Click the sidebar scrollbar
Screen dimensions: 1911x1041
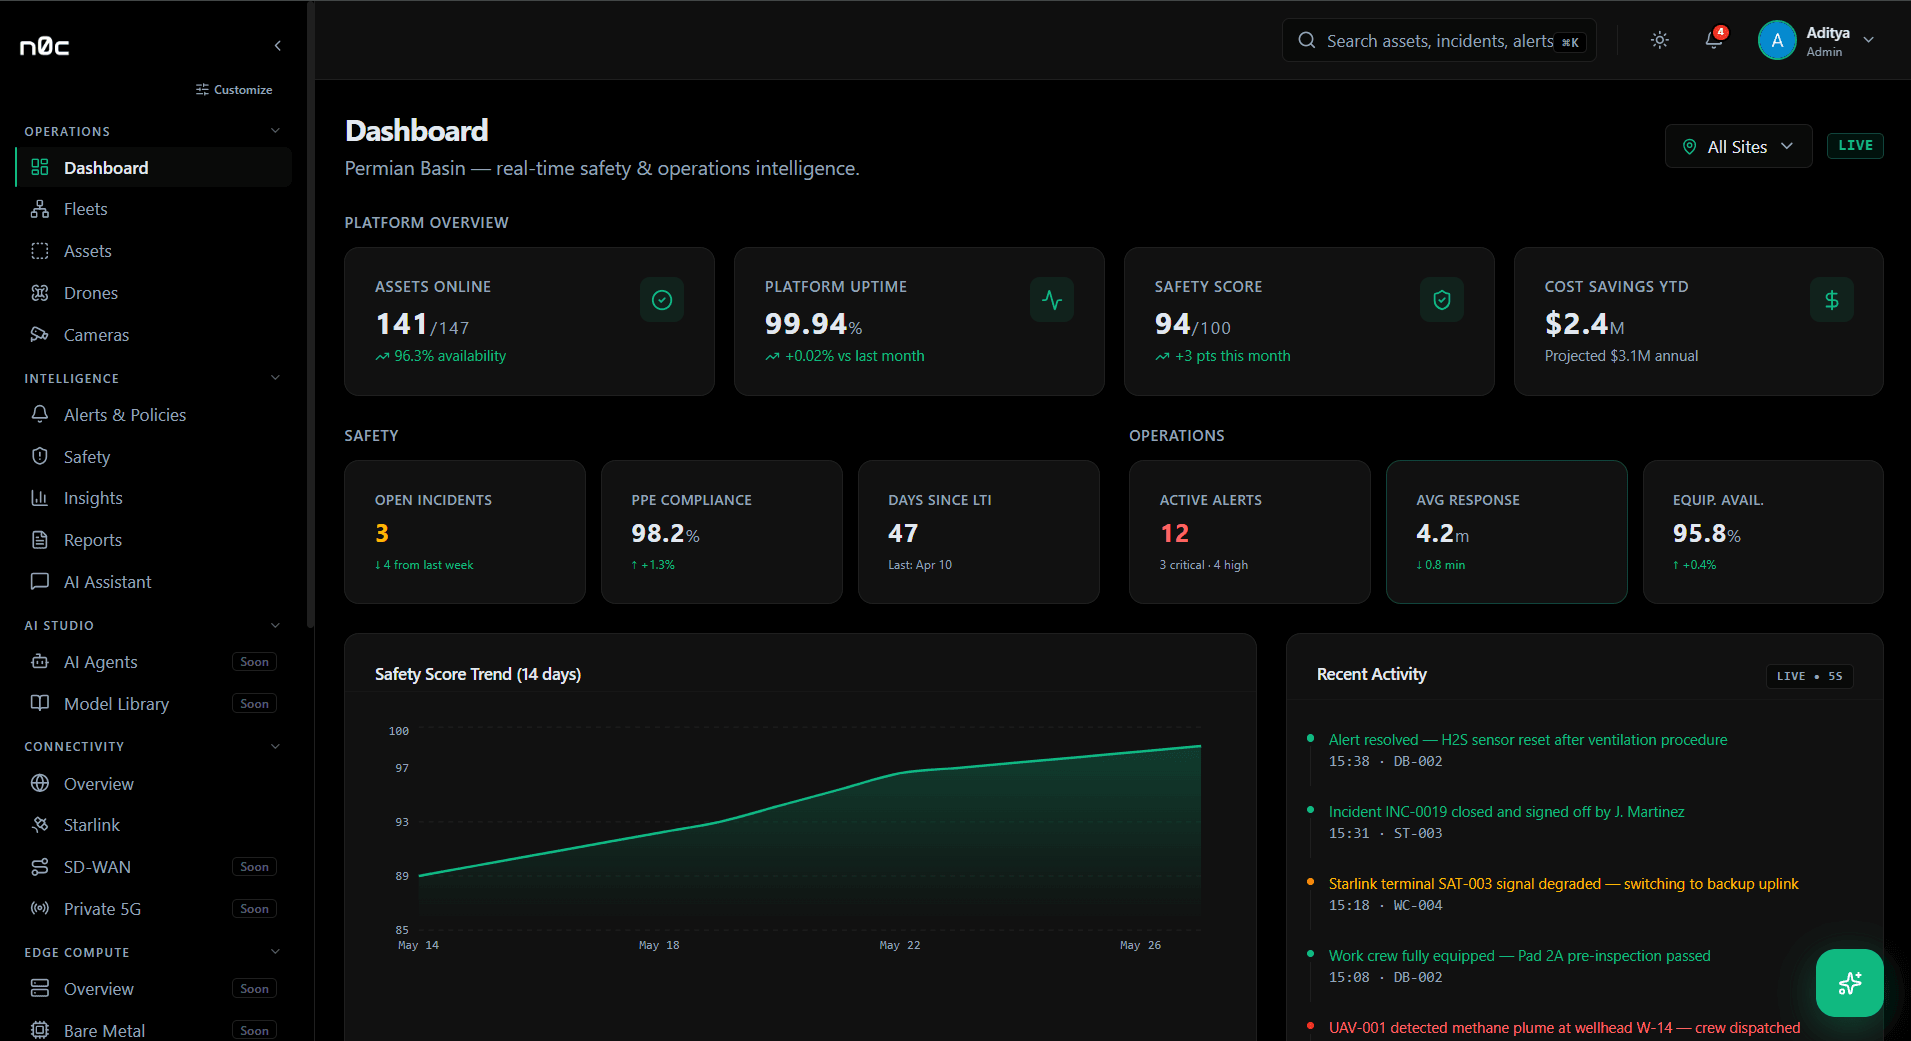[x=310, y=315]
